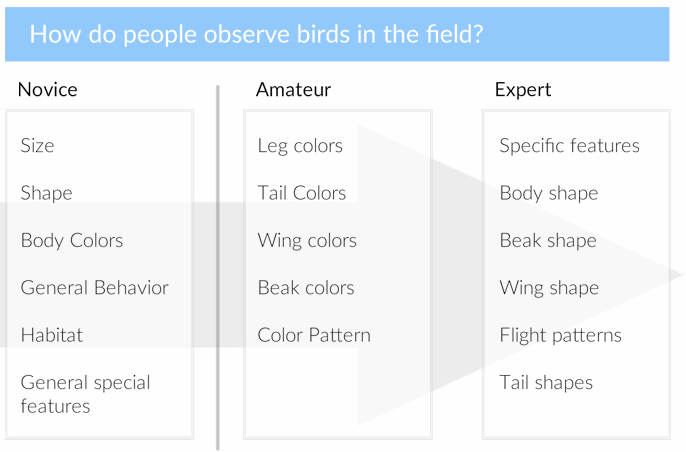Select the Expert column heading
686x452 pixels.
[x=523, y=91]
